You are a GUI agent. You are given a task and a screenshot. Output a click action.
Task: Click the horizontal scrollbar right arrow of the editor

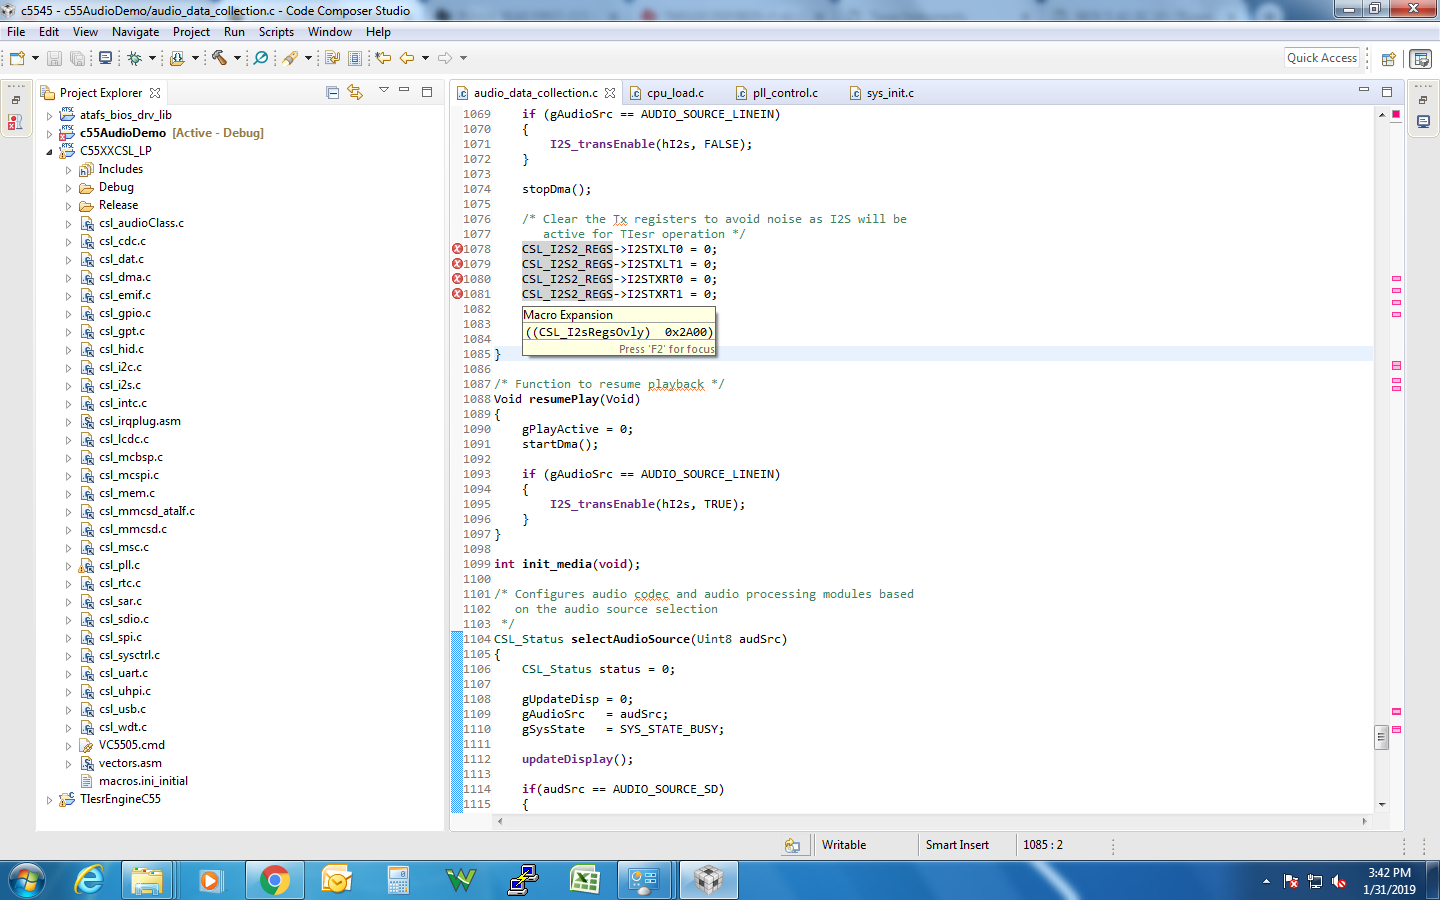[x=1364, y=821]
